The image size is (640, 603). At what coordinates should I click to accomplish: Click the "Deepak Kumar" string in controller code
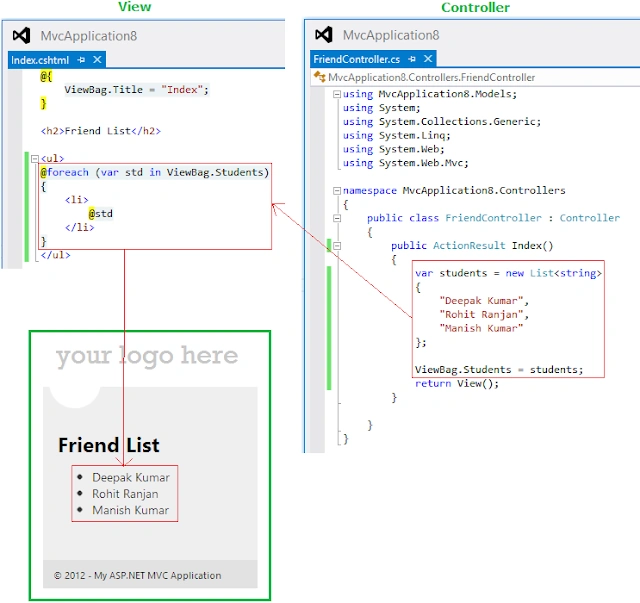(x=481, y=301)
